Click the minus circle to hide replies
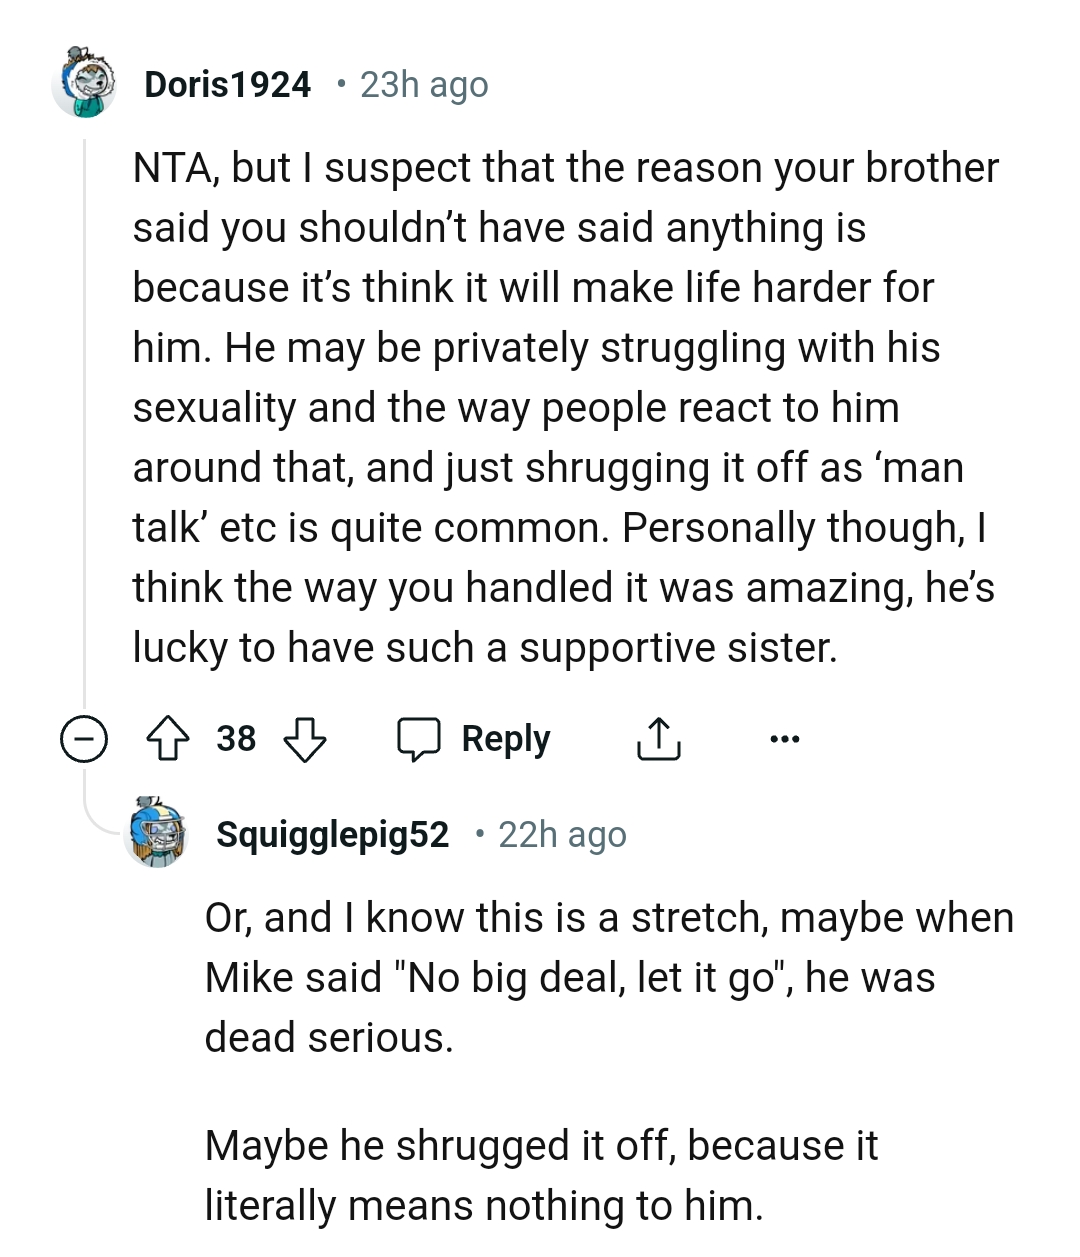The image size is (1080, 1257). click(85, 739)
